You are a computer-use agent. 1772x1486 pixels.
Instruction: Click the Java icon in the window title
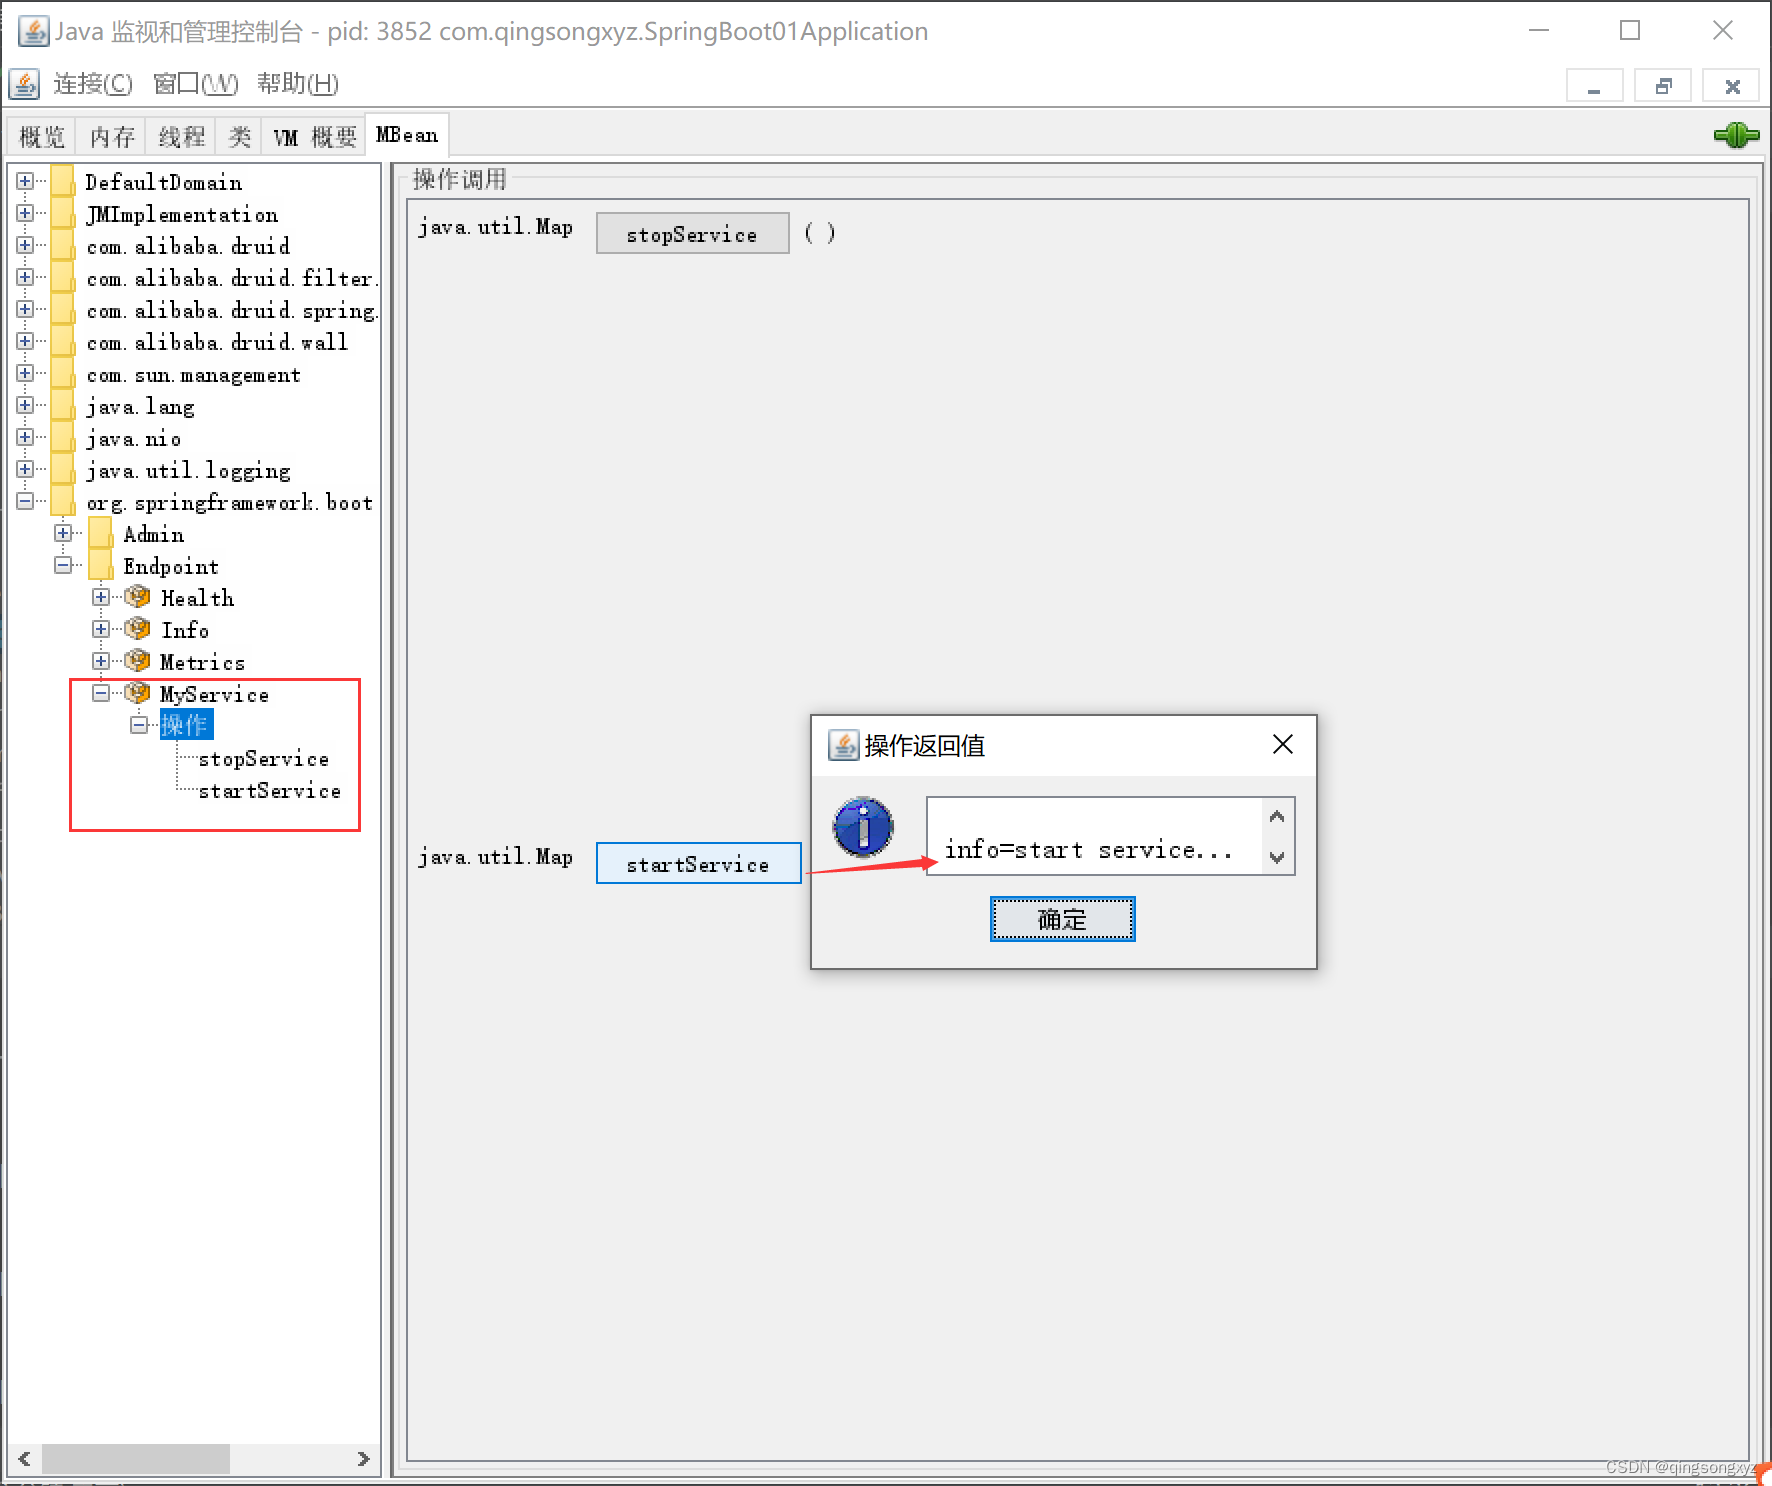coord(33,31)
